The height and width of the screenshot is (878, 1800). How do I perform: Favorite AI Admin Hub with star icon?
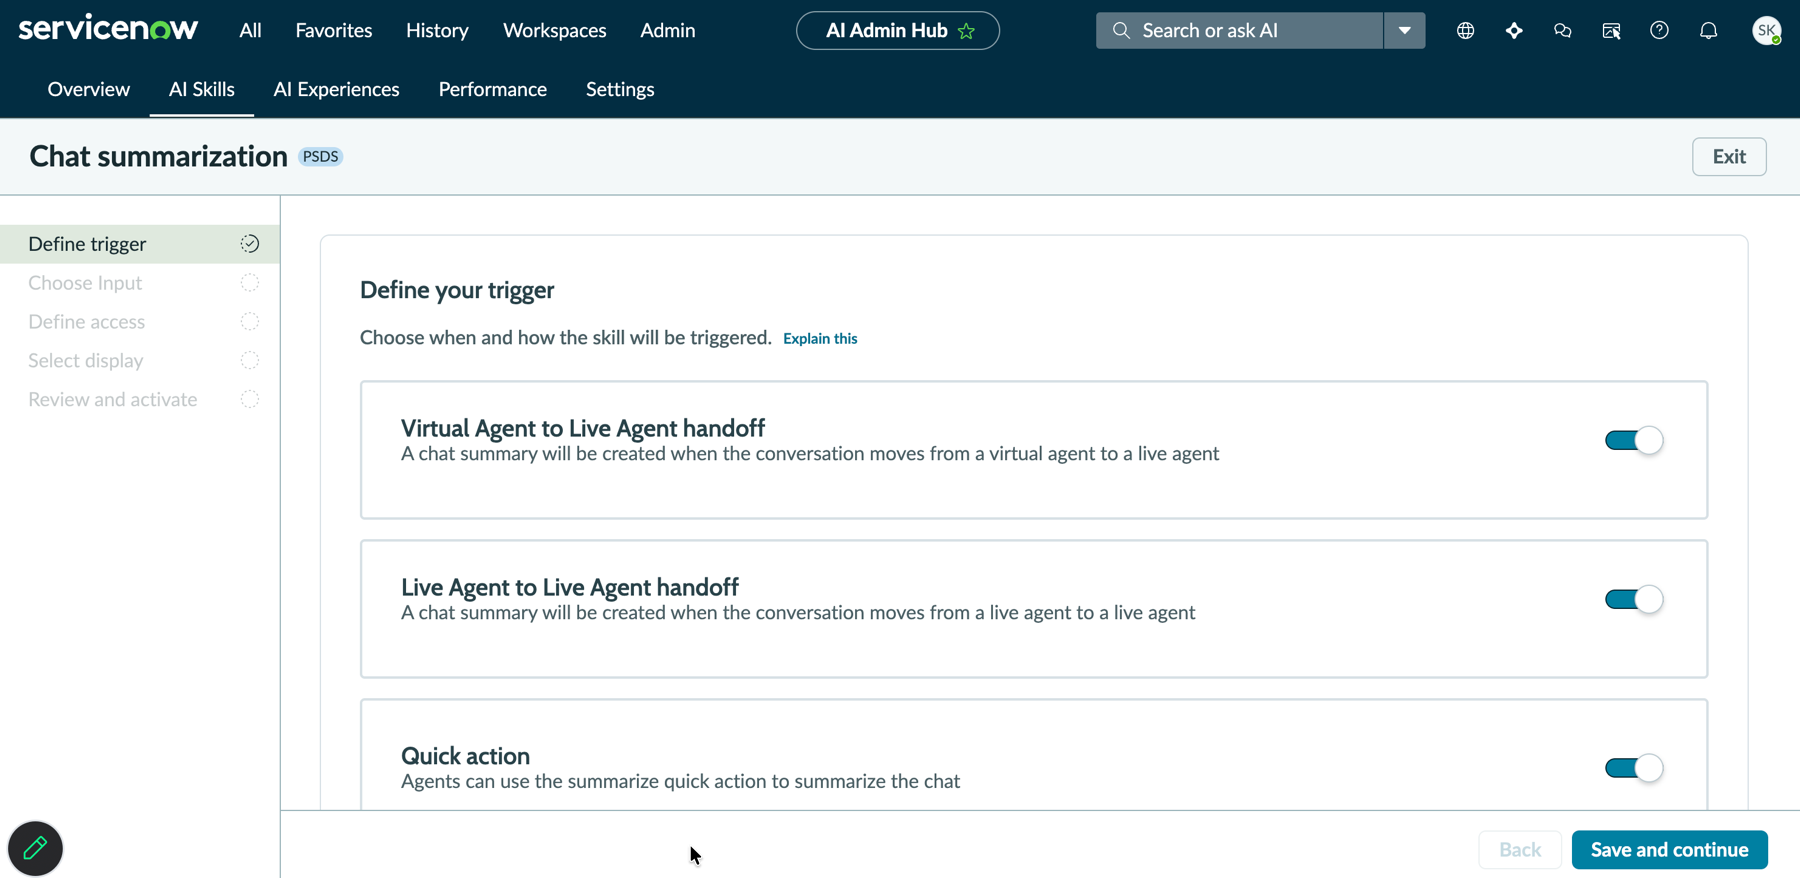(x=966, y=31)
